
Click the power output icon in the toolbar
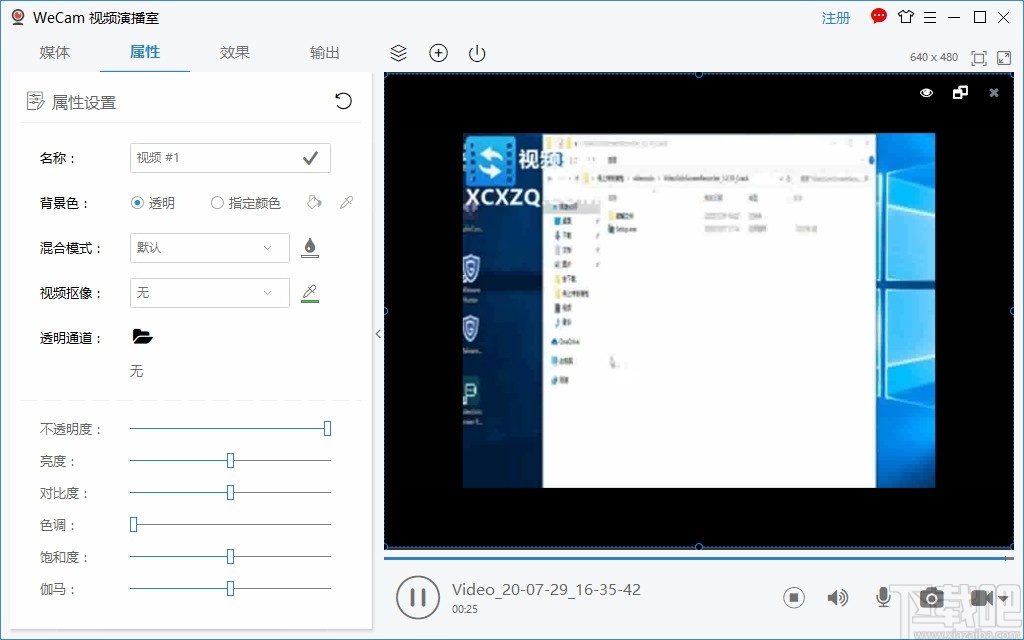(476, 53)
